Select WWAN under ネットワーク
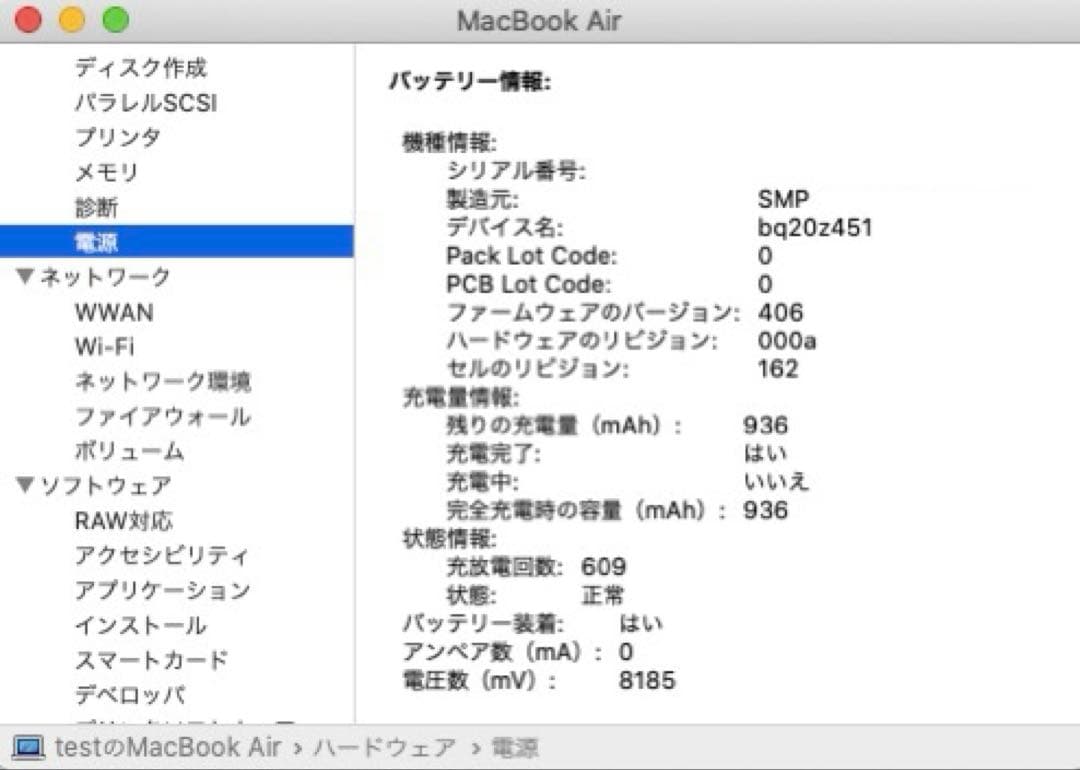Viewport: 1080px width, 770px height. pyautogui.click(x=116, y=312)
